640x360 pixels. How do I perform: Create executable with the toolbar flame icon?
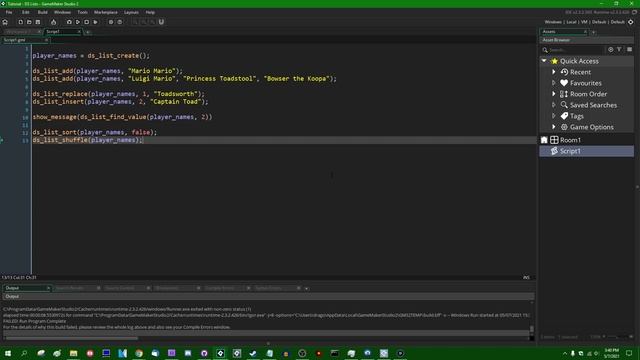coord(53,22)
